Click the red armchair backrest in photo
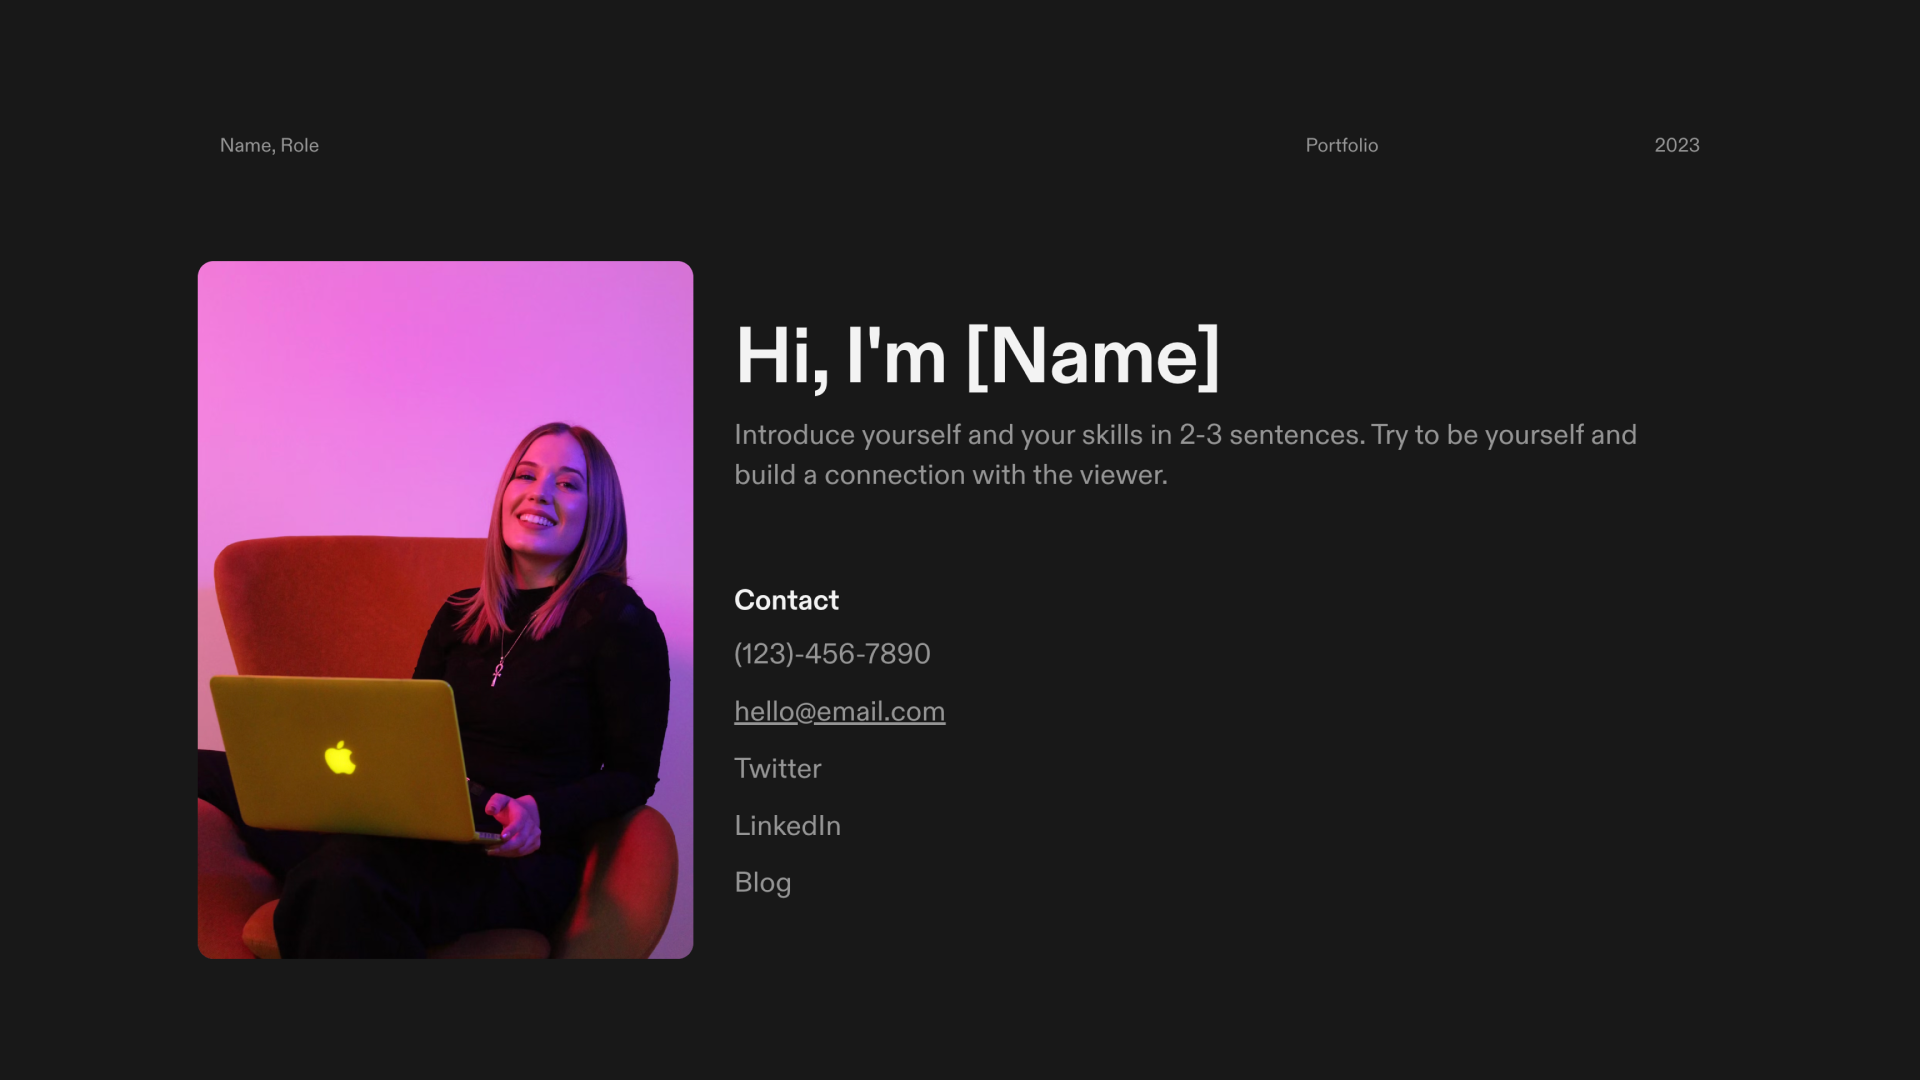 330,595
